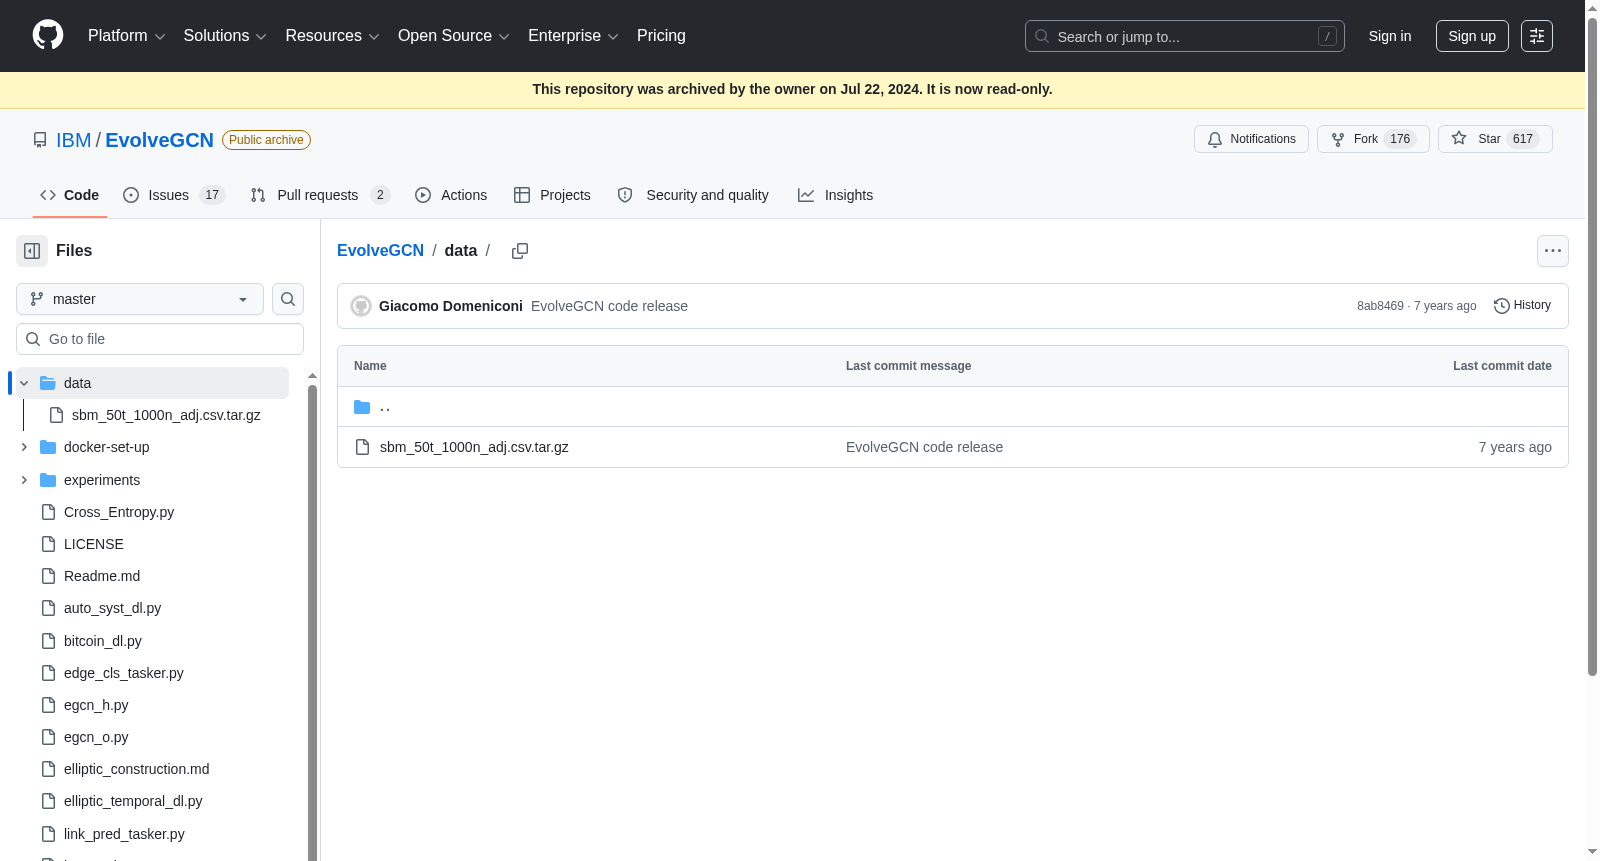This screenshot has width=1600, height=861.
Task: Collapse the data folder chevron
Action: tap(24, 383)
